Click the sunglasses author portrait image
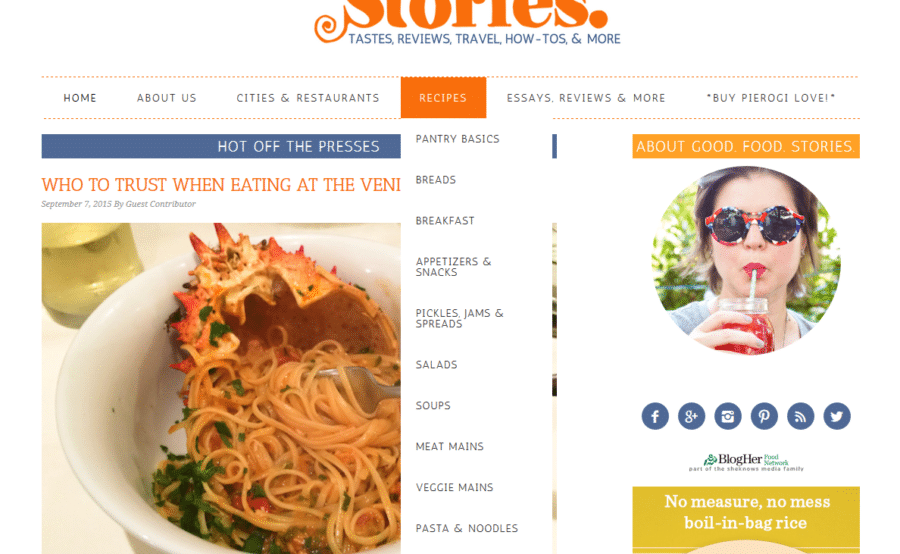The width and height of the screenshot is (900, 554). [746, 261]
